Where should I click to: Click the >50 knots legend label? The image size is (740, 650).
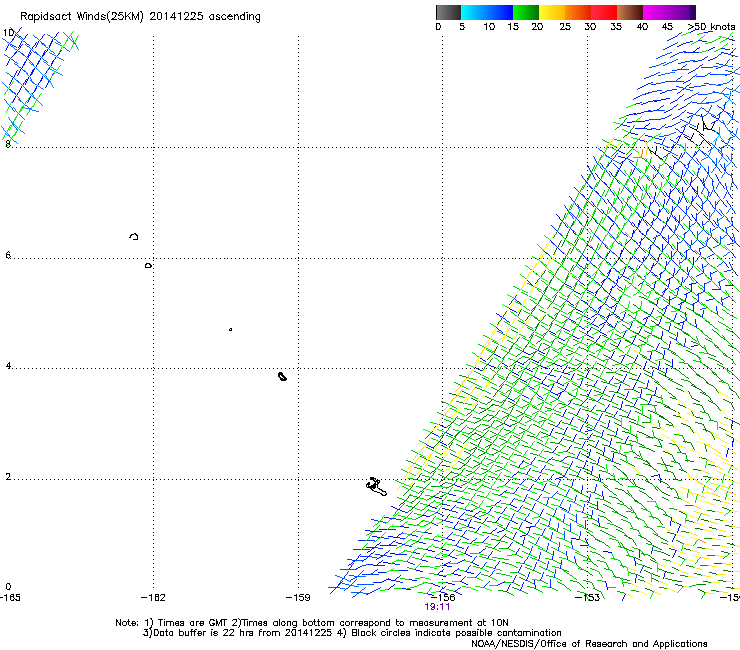tap(711, 27)
